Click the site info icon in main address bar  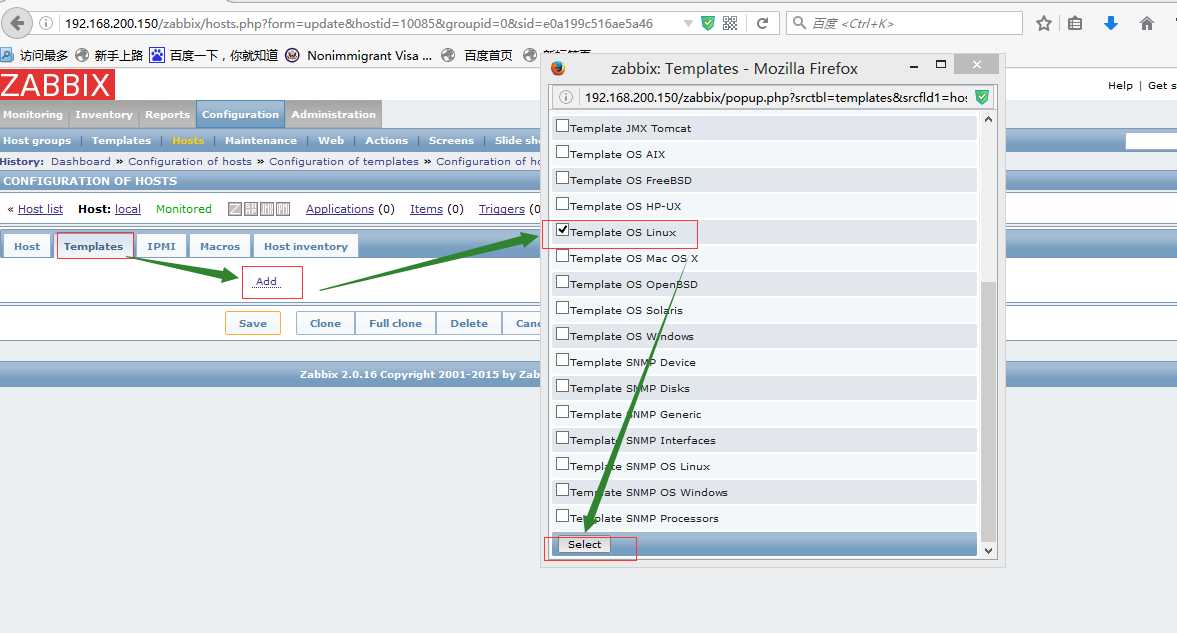coord(46,23)
